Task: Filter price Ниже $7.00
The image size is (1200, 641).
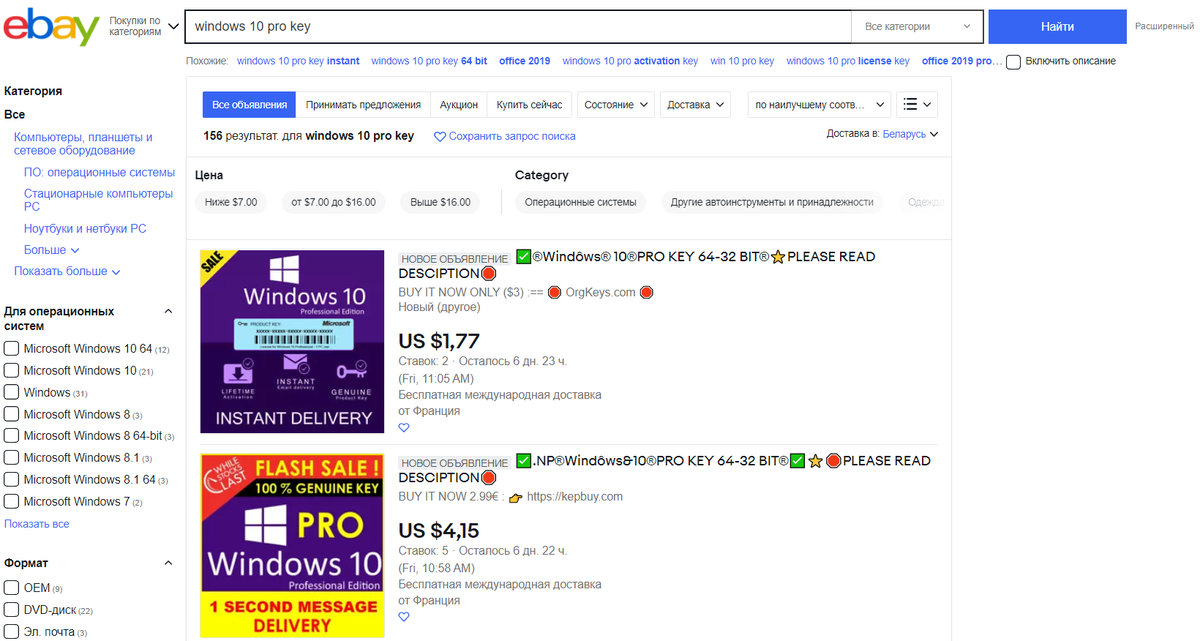Action: [231, 202]
